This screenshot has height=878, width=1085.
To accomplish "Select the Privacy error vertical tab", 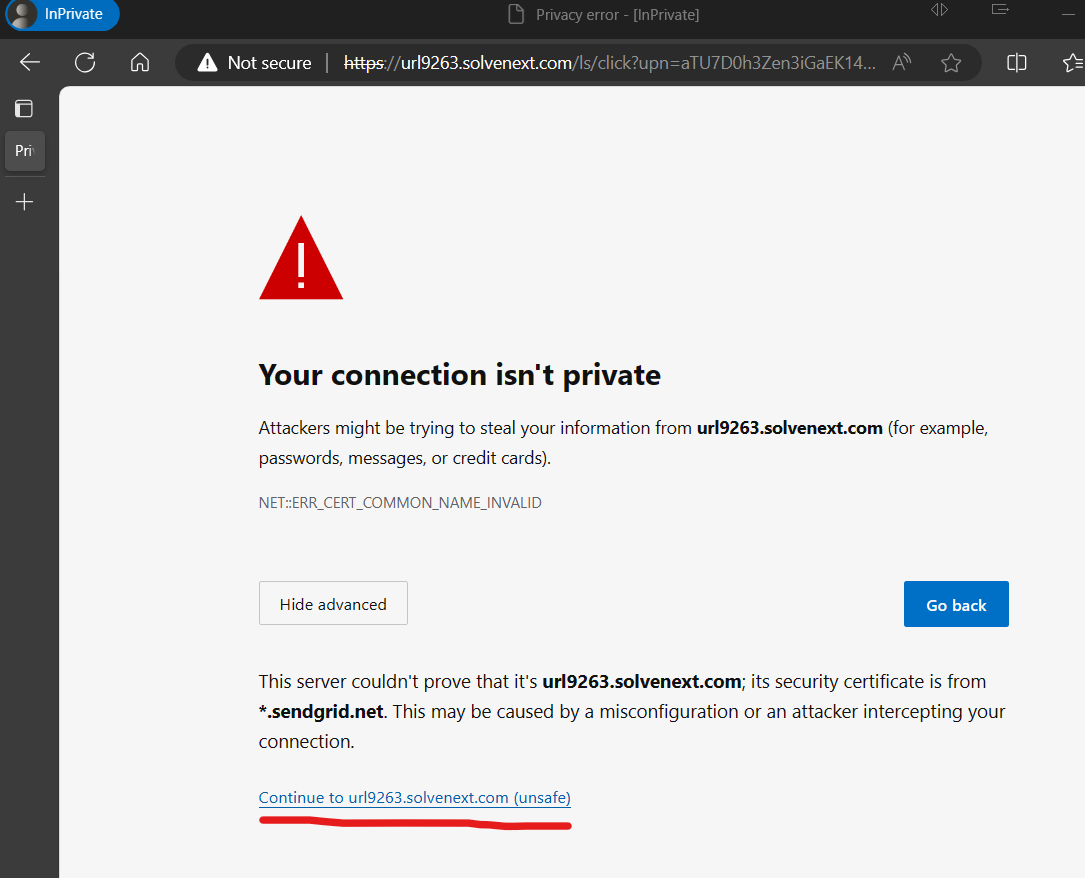I will click(25, 151).
